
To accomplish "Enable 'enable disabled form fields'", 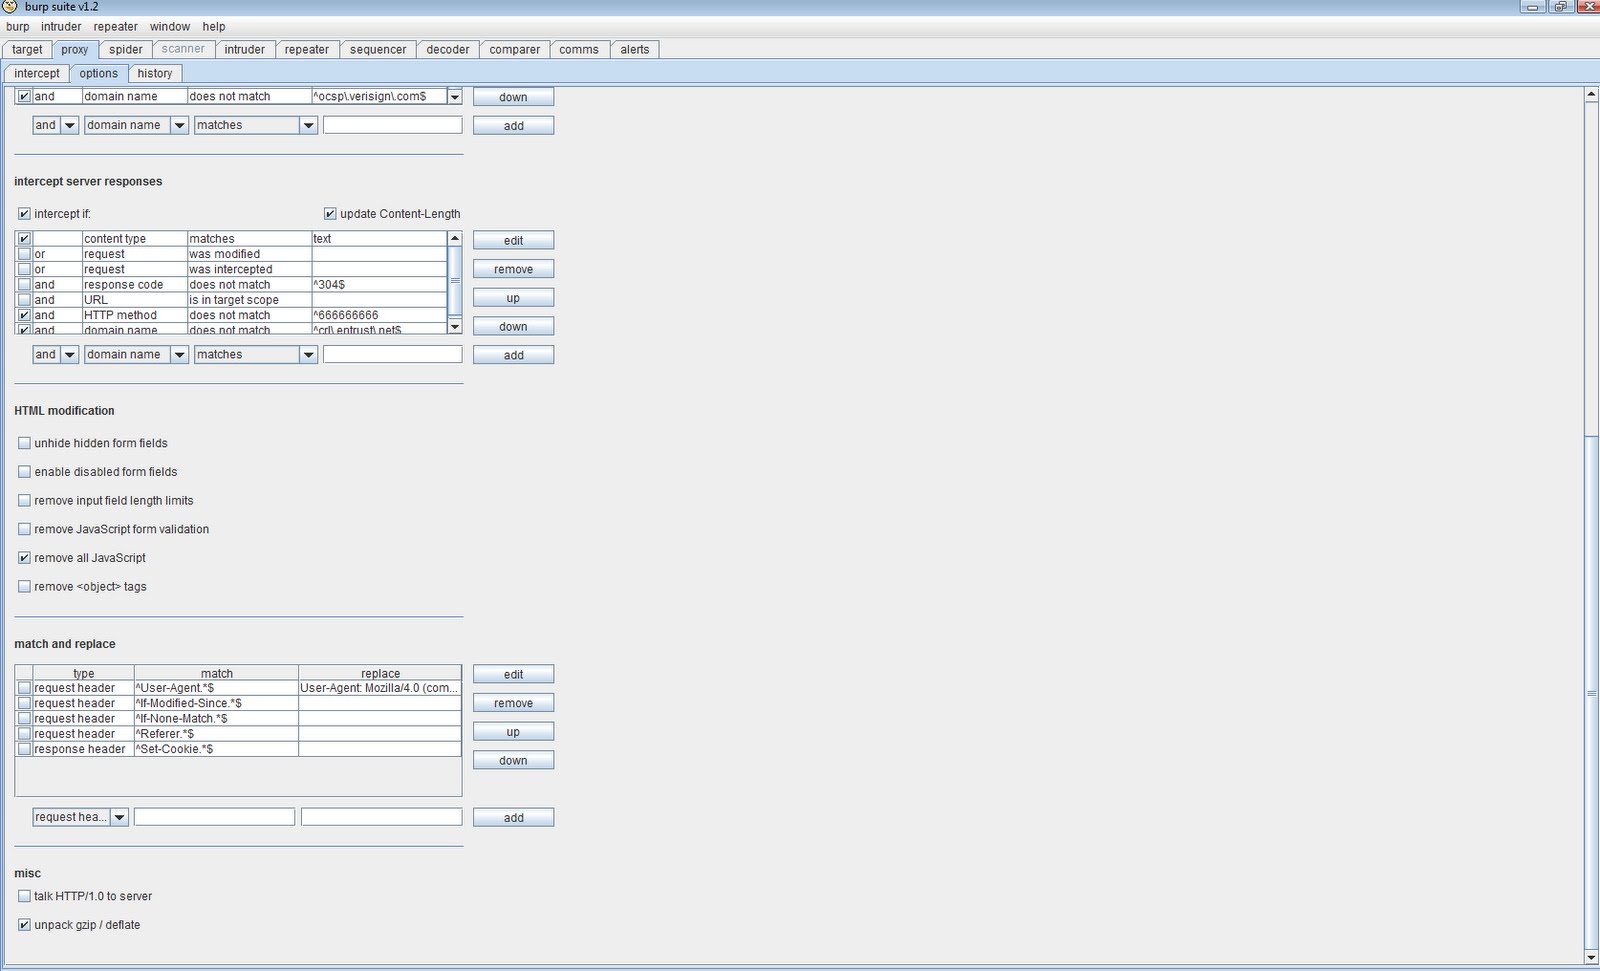I will [x=24, y=472].
